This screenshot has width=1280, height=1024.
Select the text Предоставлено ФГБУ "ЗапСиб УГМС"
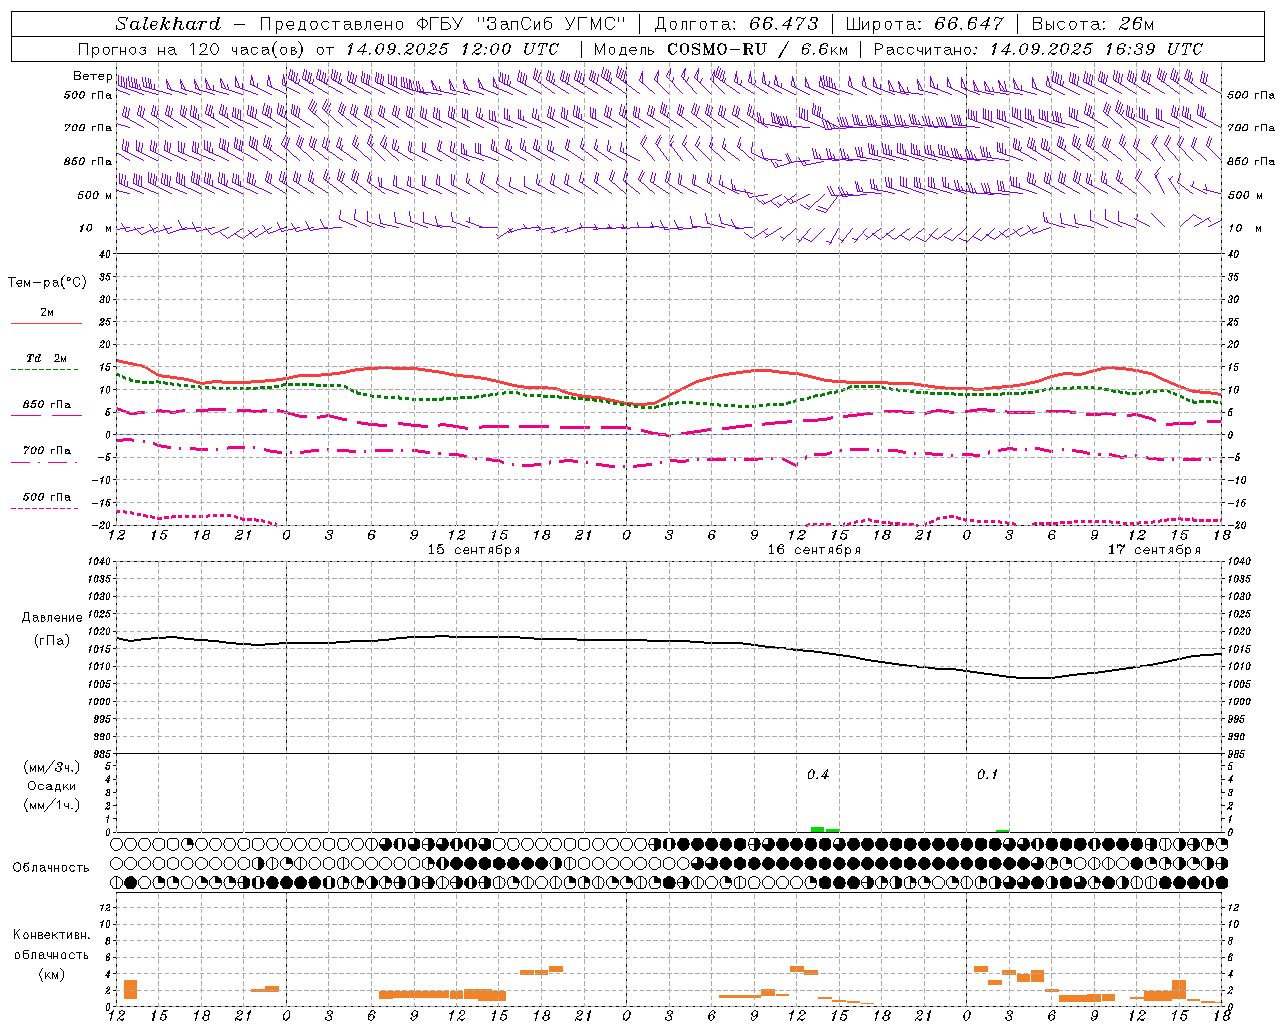(442, 24)
